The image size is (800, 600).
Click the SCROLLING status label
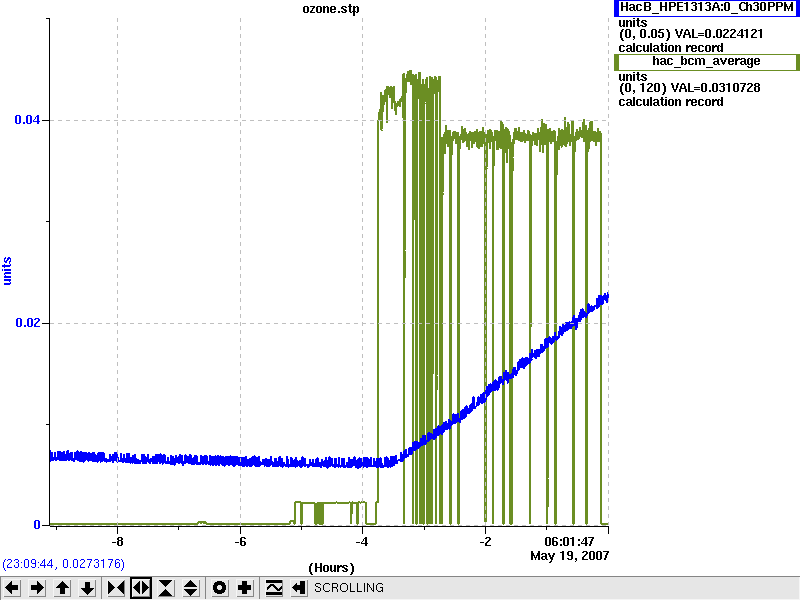tap(349, 588)
